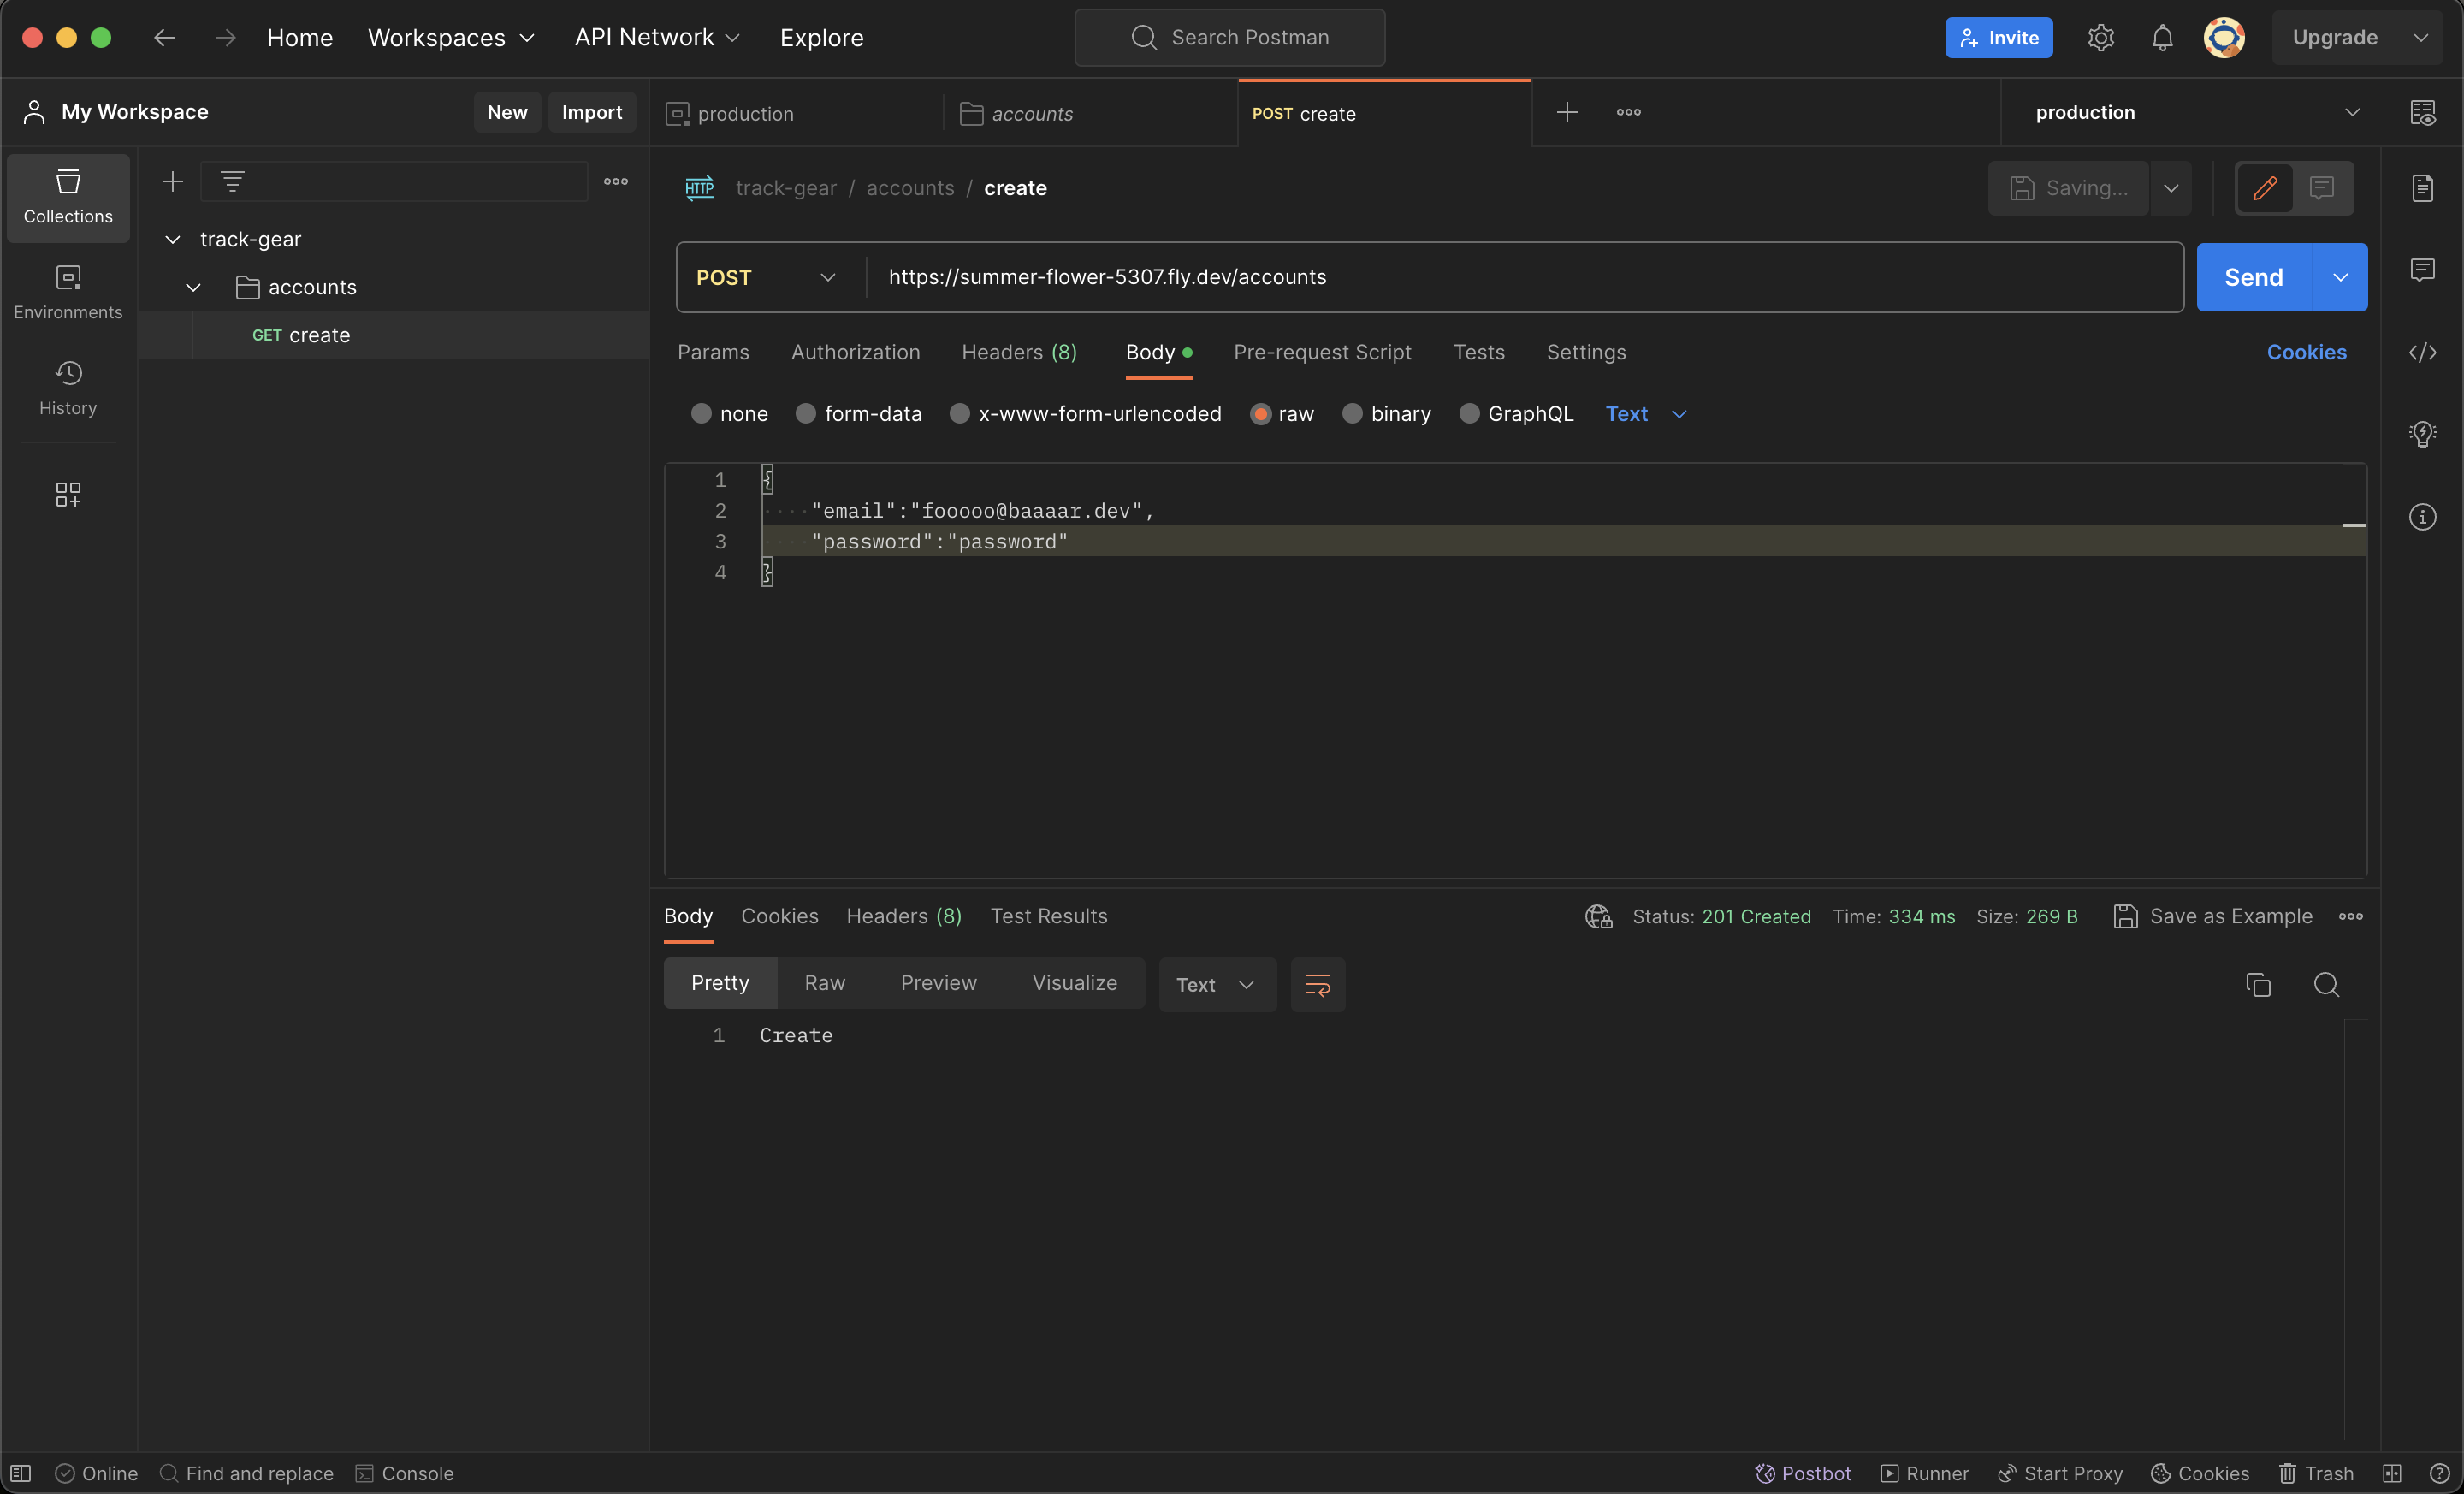Open API Network dropdown menu
Screen dimensions: 2464x1494
[x=657, y=37]
